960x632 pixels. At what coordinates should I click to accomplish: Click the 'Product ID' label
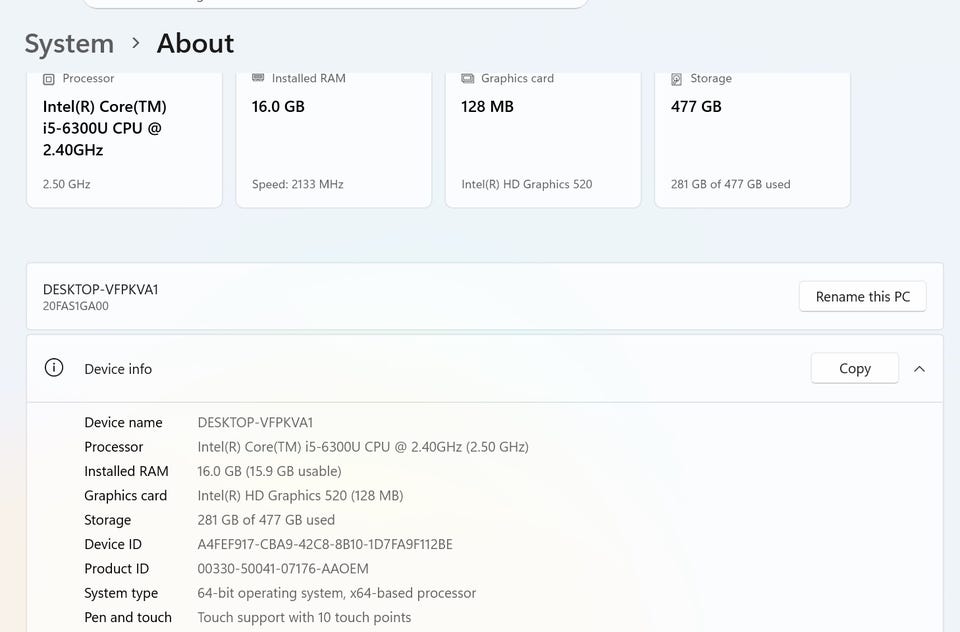click(116, 569)
